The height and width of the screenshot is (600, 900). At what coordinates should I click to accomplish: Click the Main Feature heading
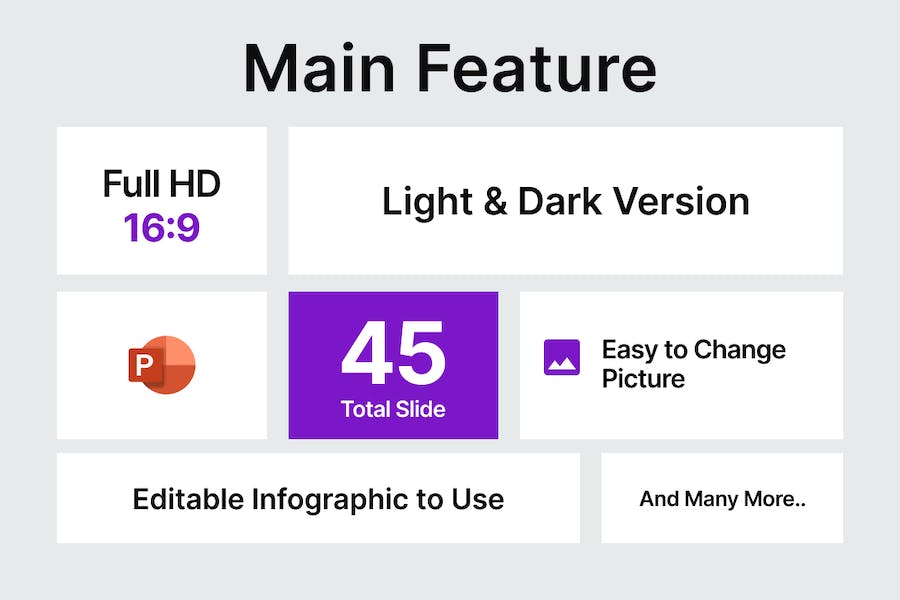[450, 68]
